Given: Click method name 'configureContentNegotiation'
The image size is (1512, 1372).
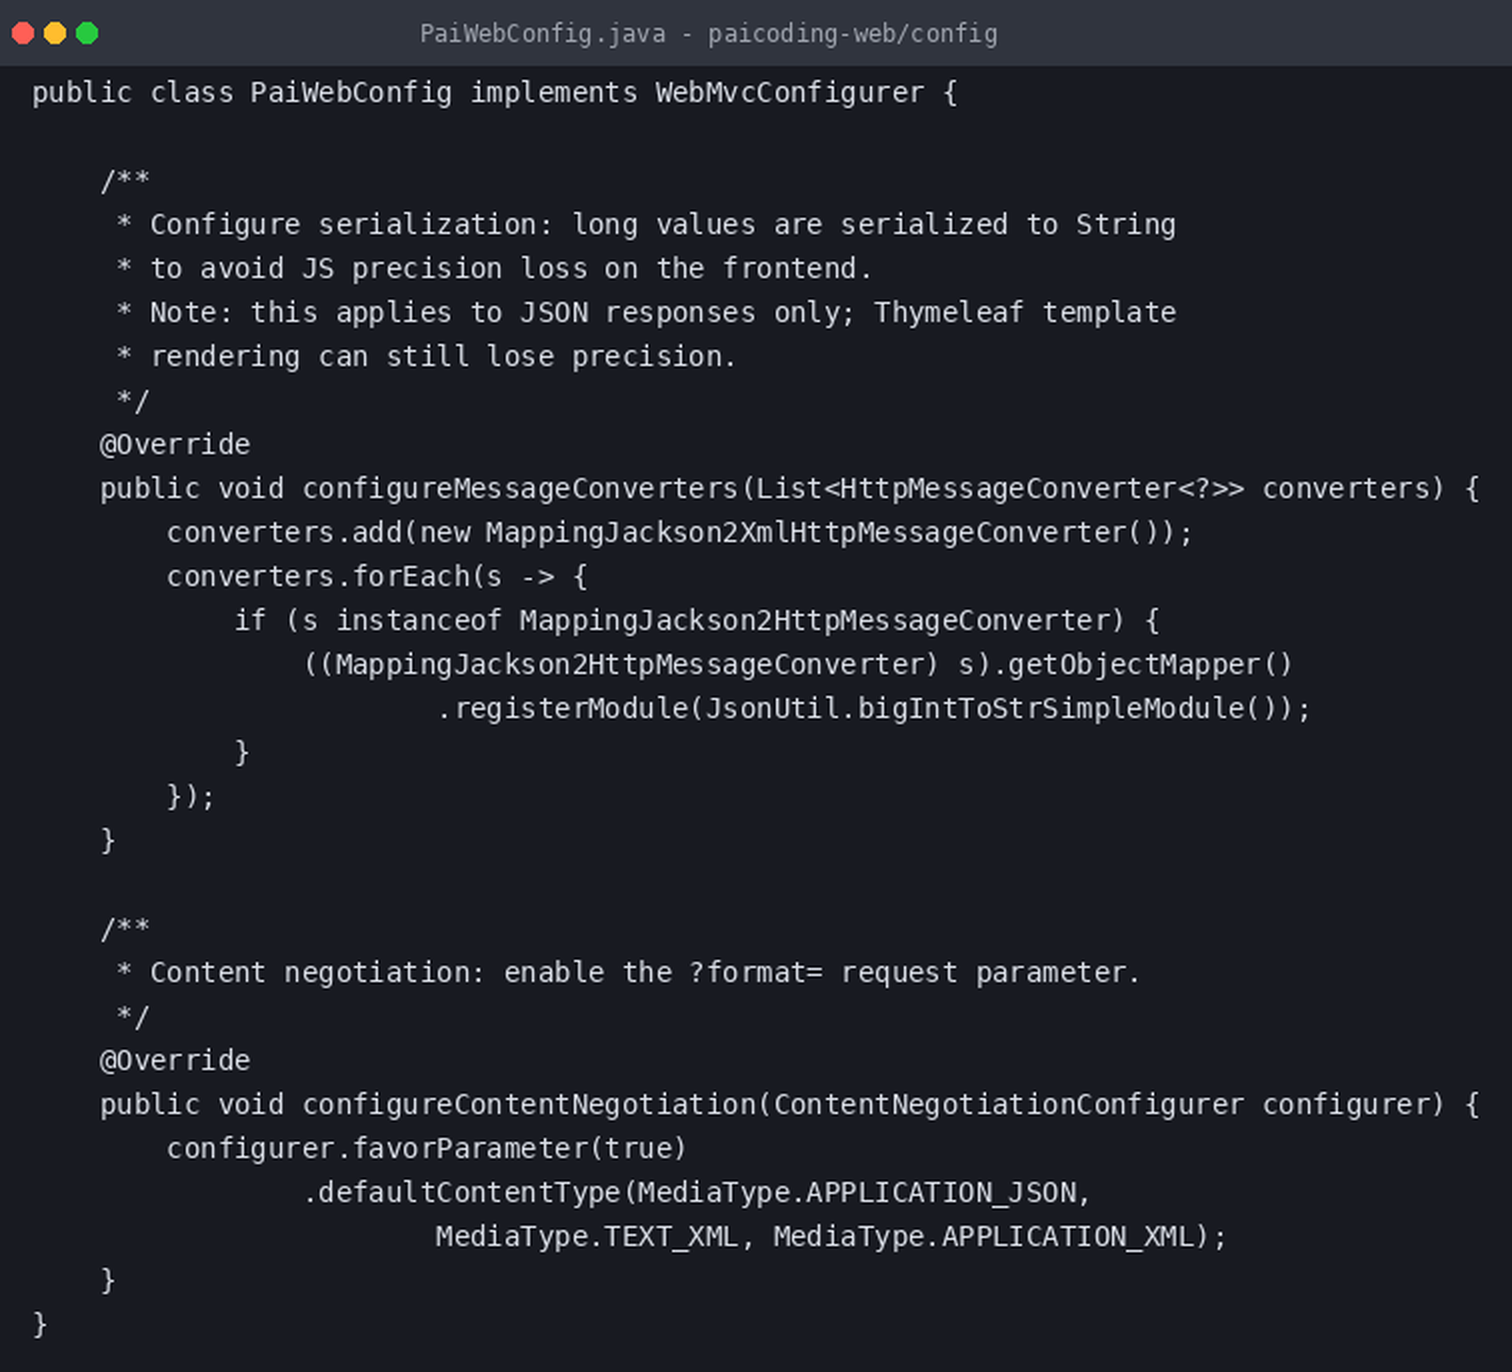Looking at the screenshot, I should click(528, 1105).
